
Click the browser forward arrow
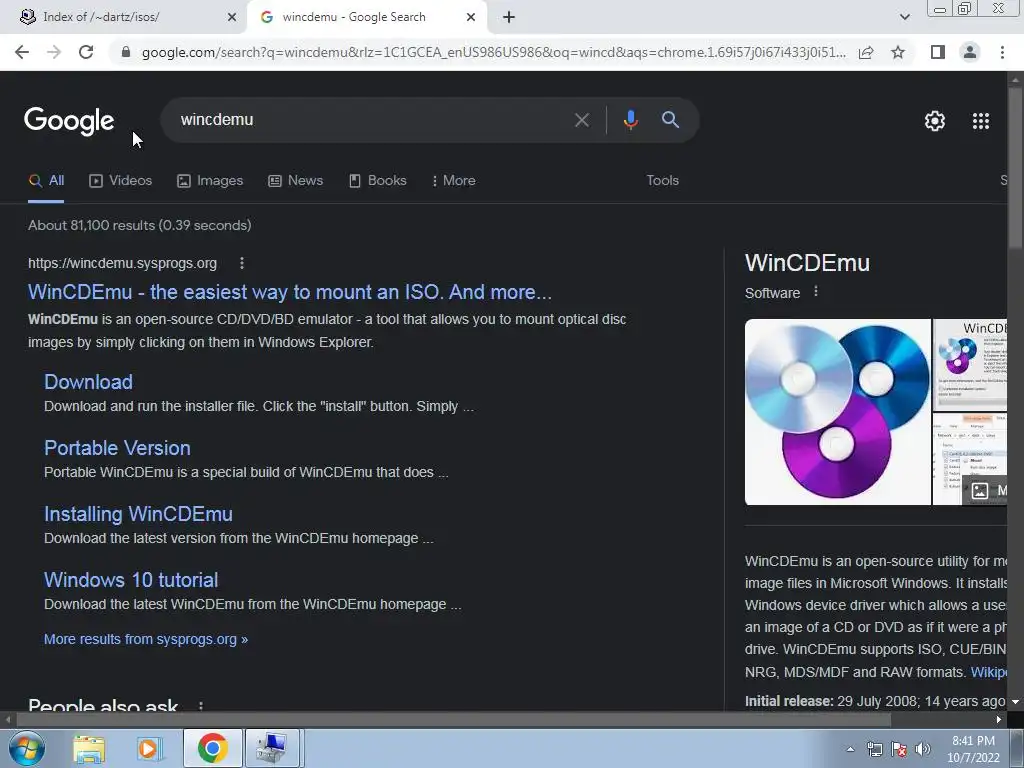(x=54, y=52)
